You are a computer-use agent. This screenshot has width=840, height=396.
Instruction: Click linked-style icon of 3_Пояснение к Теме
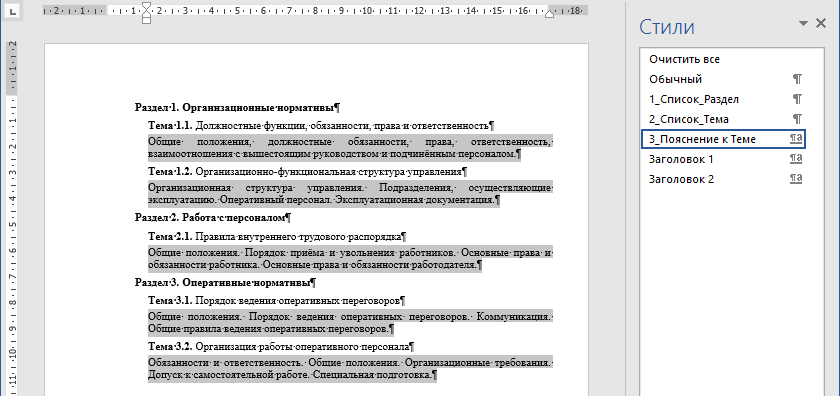click(796, 139)
